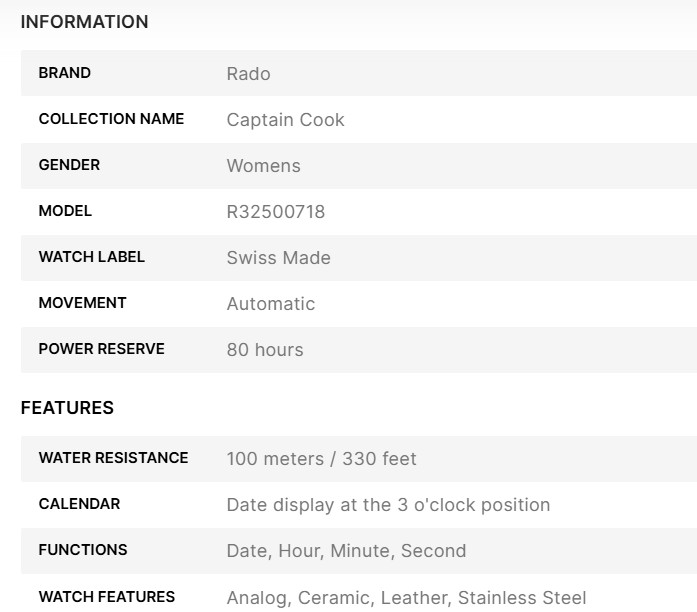
Task: Click the BRAND row label
Action: coord(64,73)
